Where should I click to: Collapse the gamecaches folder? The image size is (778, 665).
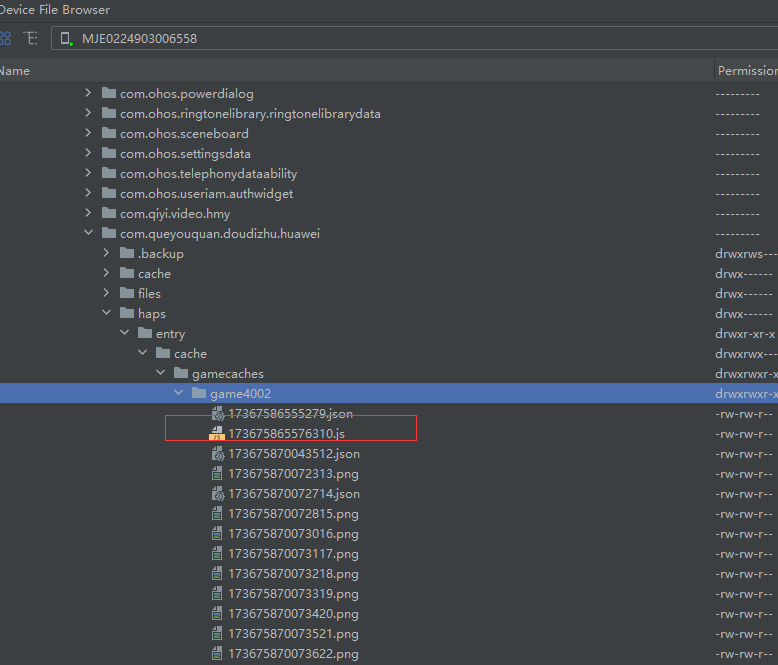[161, 373]
